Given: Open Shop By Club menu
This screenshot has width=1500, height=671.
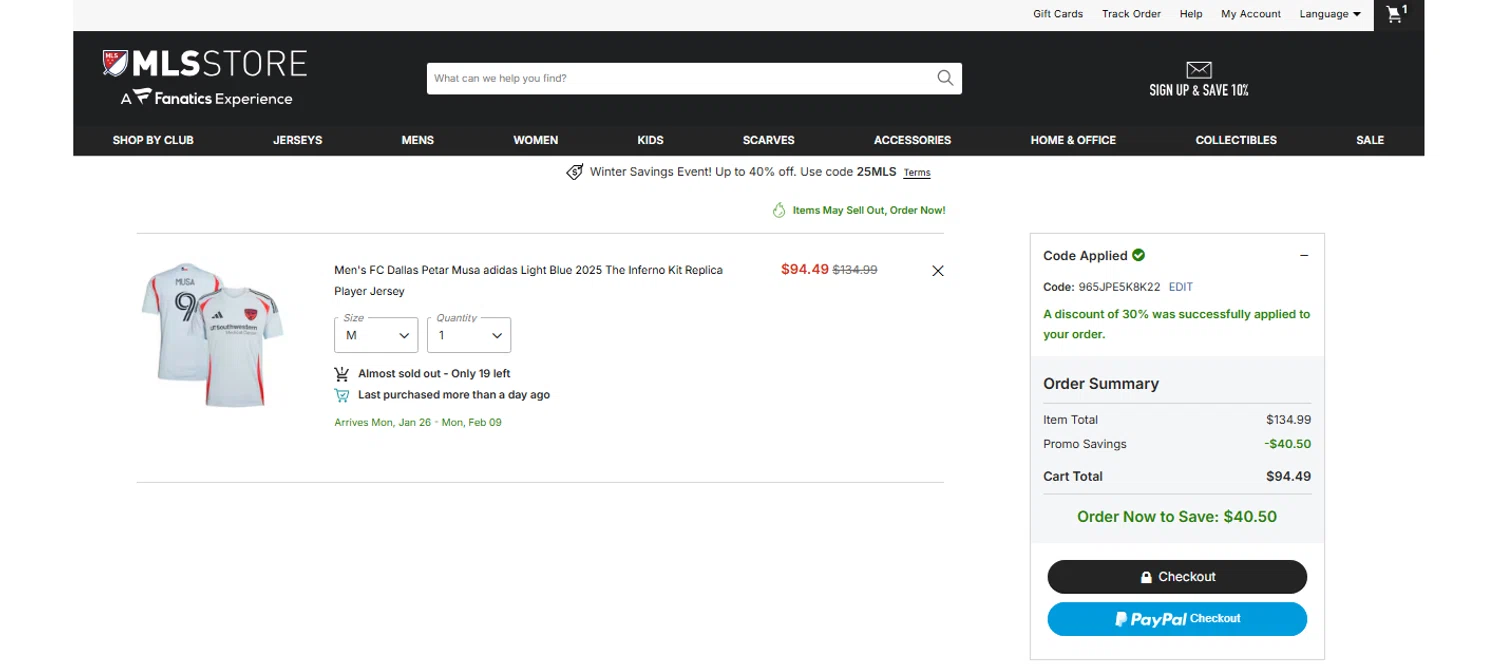Looking at the screenshot, I should click(x=153, y=140).
